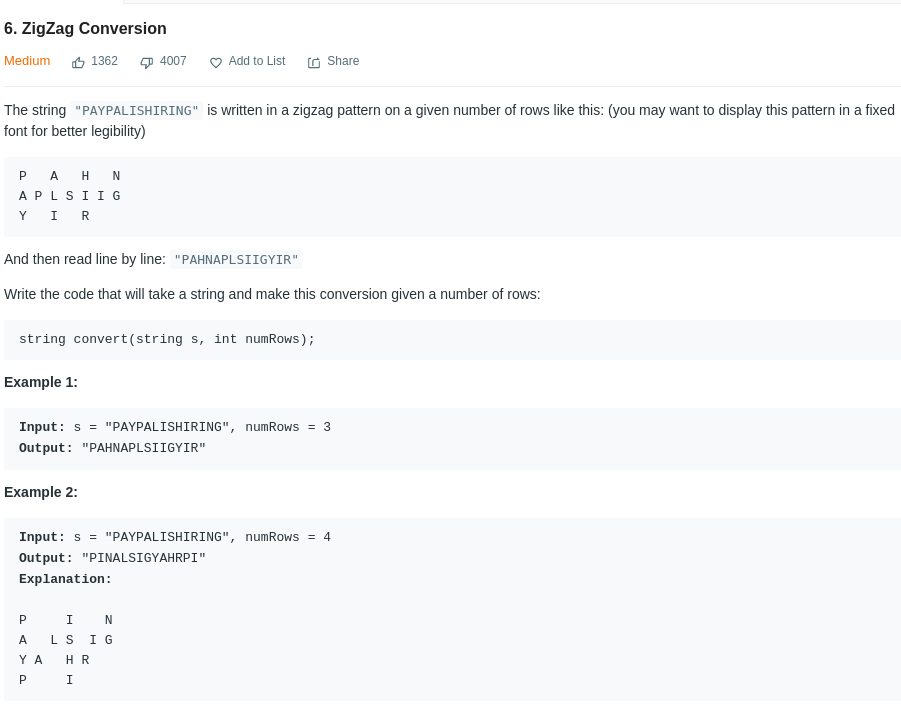Screen dimensions: 901x723
Task: Click the thumbs-up like icon
Action: (78, 63)
